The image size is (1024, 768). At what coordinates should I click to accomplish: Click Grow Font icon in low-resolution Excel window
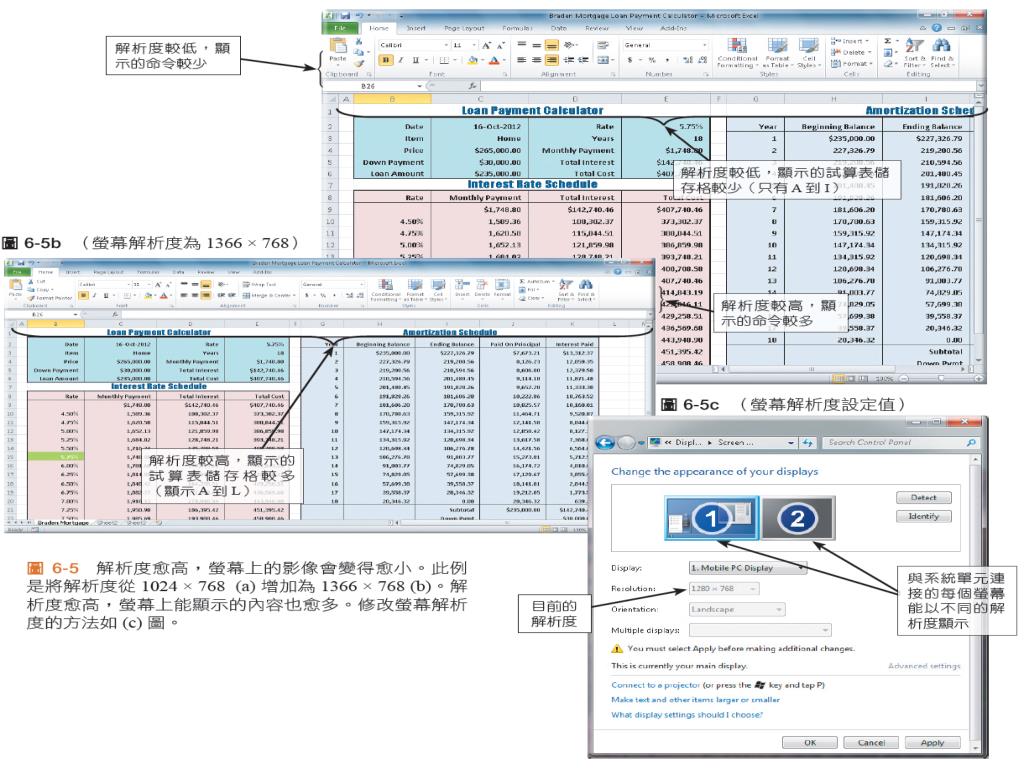487,45
